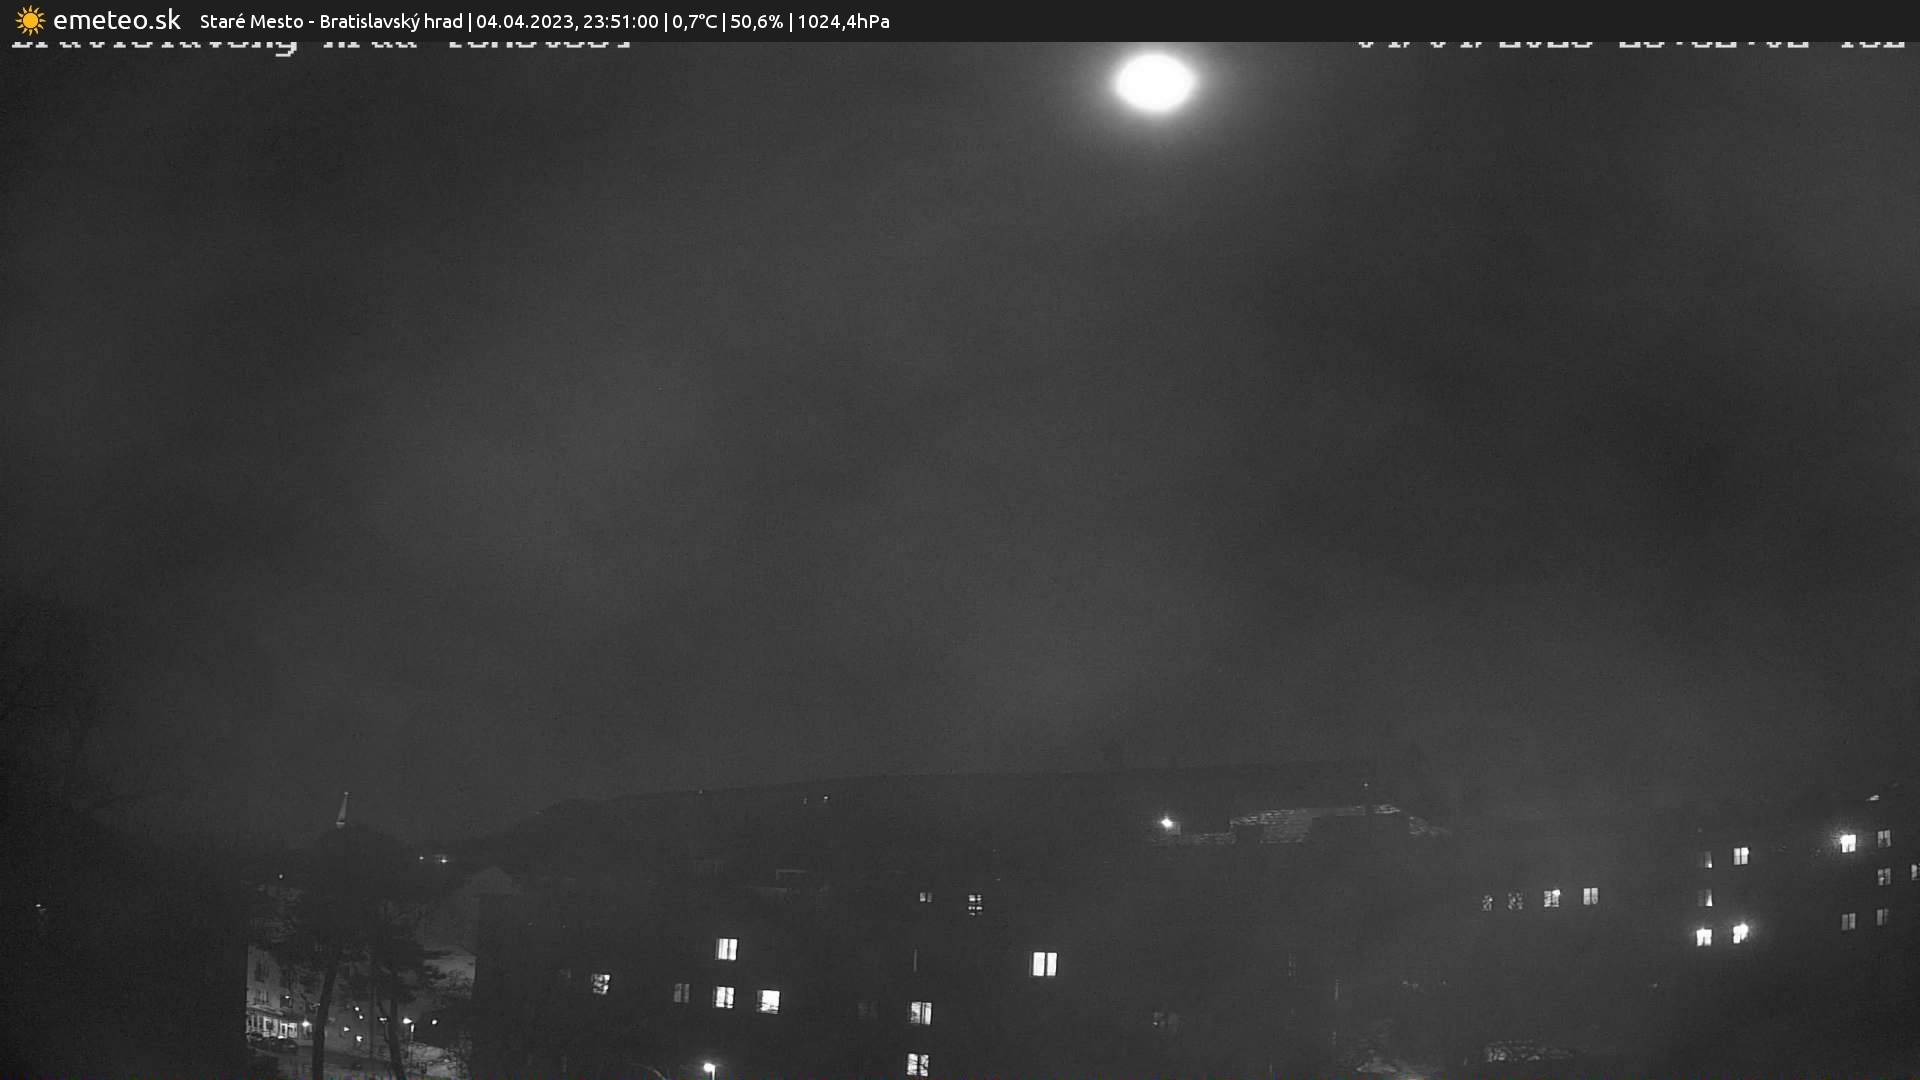The width and height of the screenshot is (1920, 1080).
Task: Click the 50,6% humidity reading
Action: (x=756, y=21)
